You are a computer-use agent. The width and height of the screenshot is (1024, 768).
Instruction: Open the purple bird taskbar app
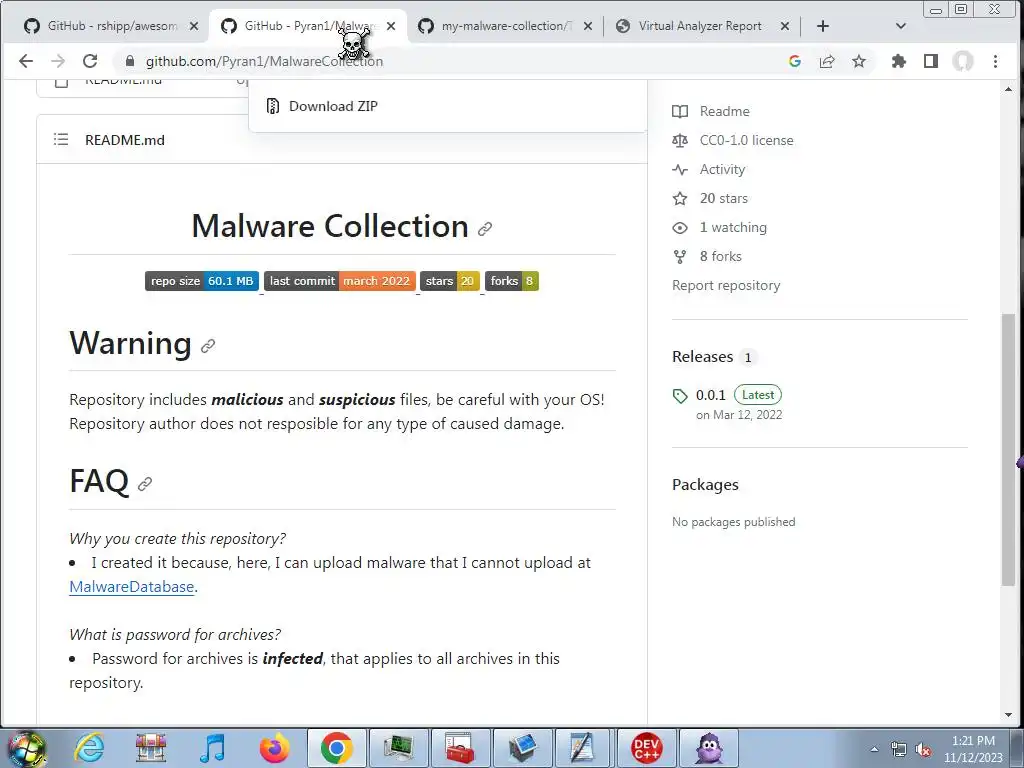tap(709, 748)
